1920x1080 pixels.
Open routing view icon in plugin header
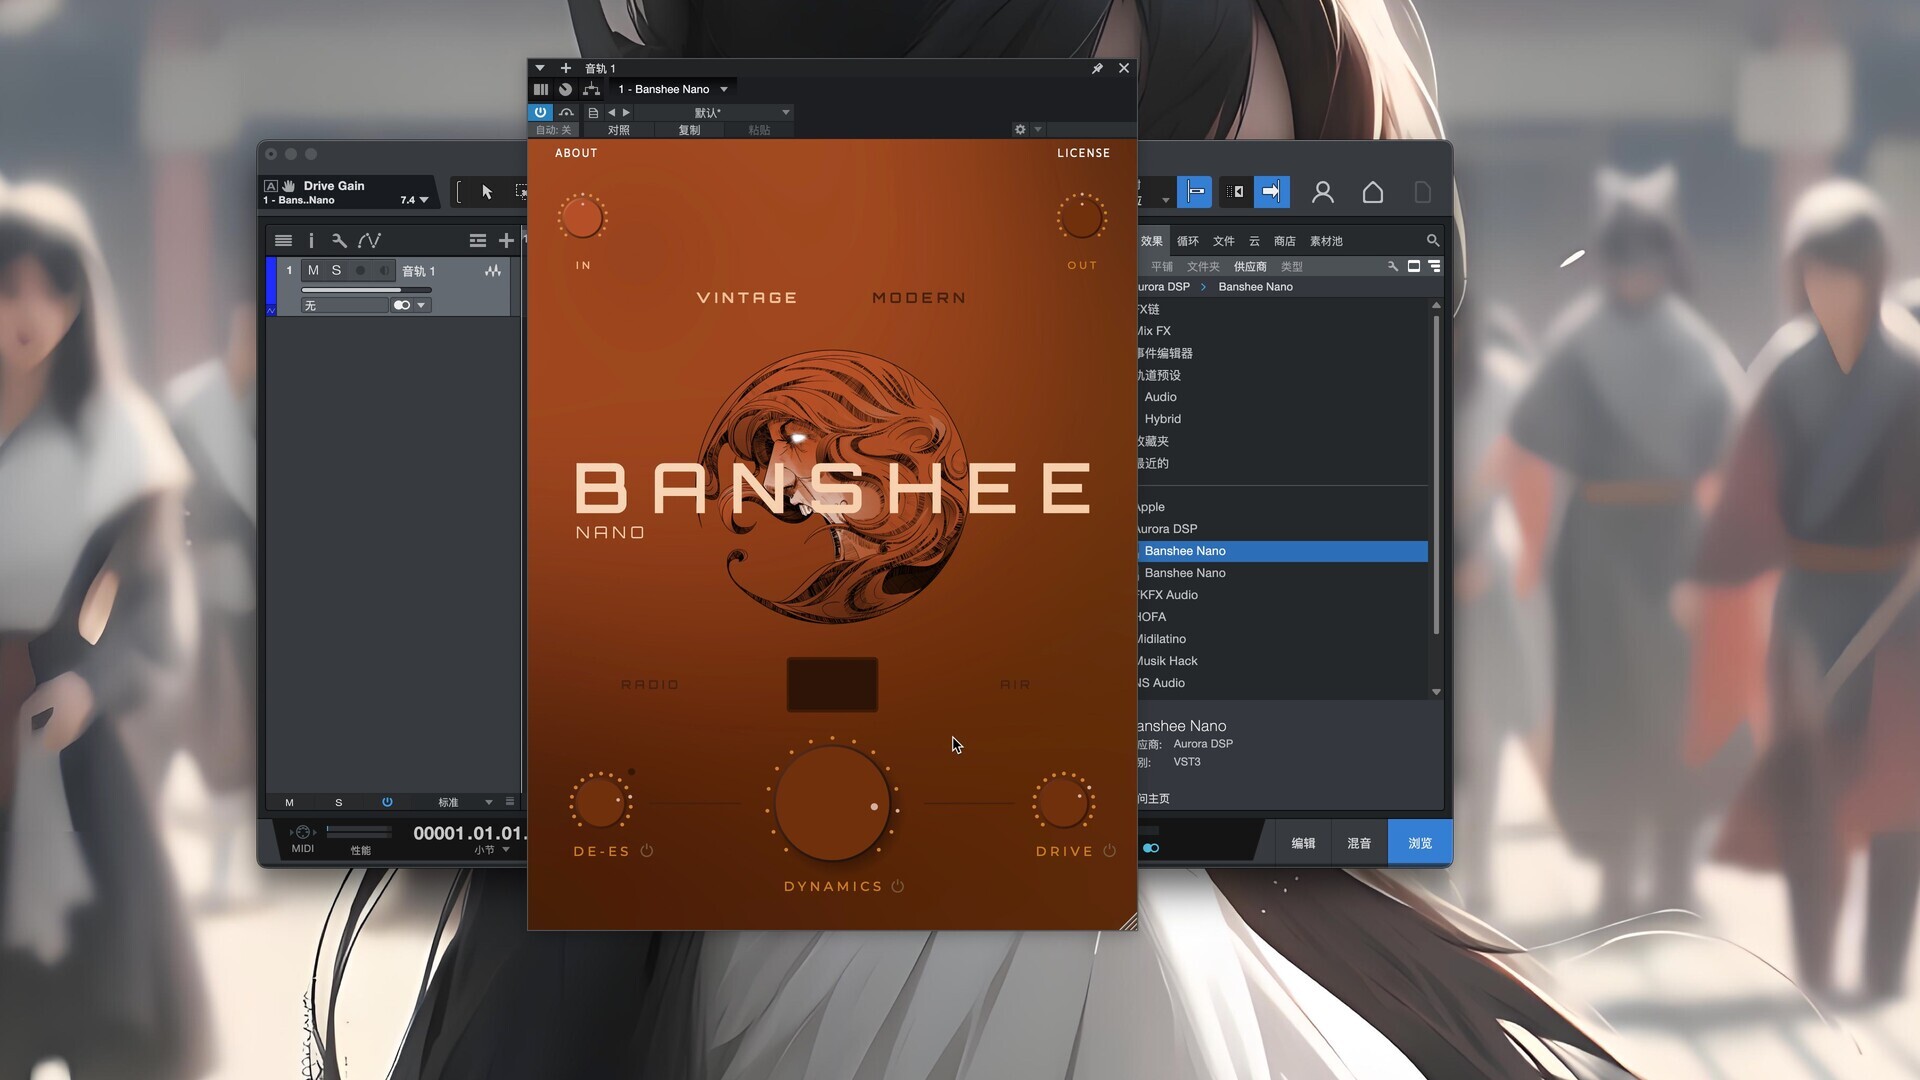(x=591, y=89)
